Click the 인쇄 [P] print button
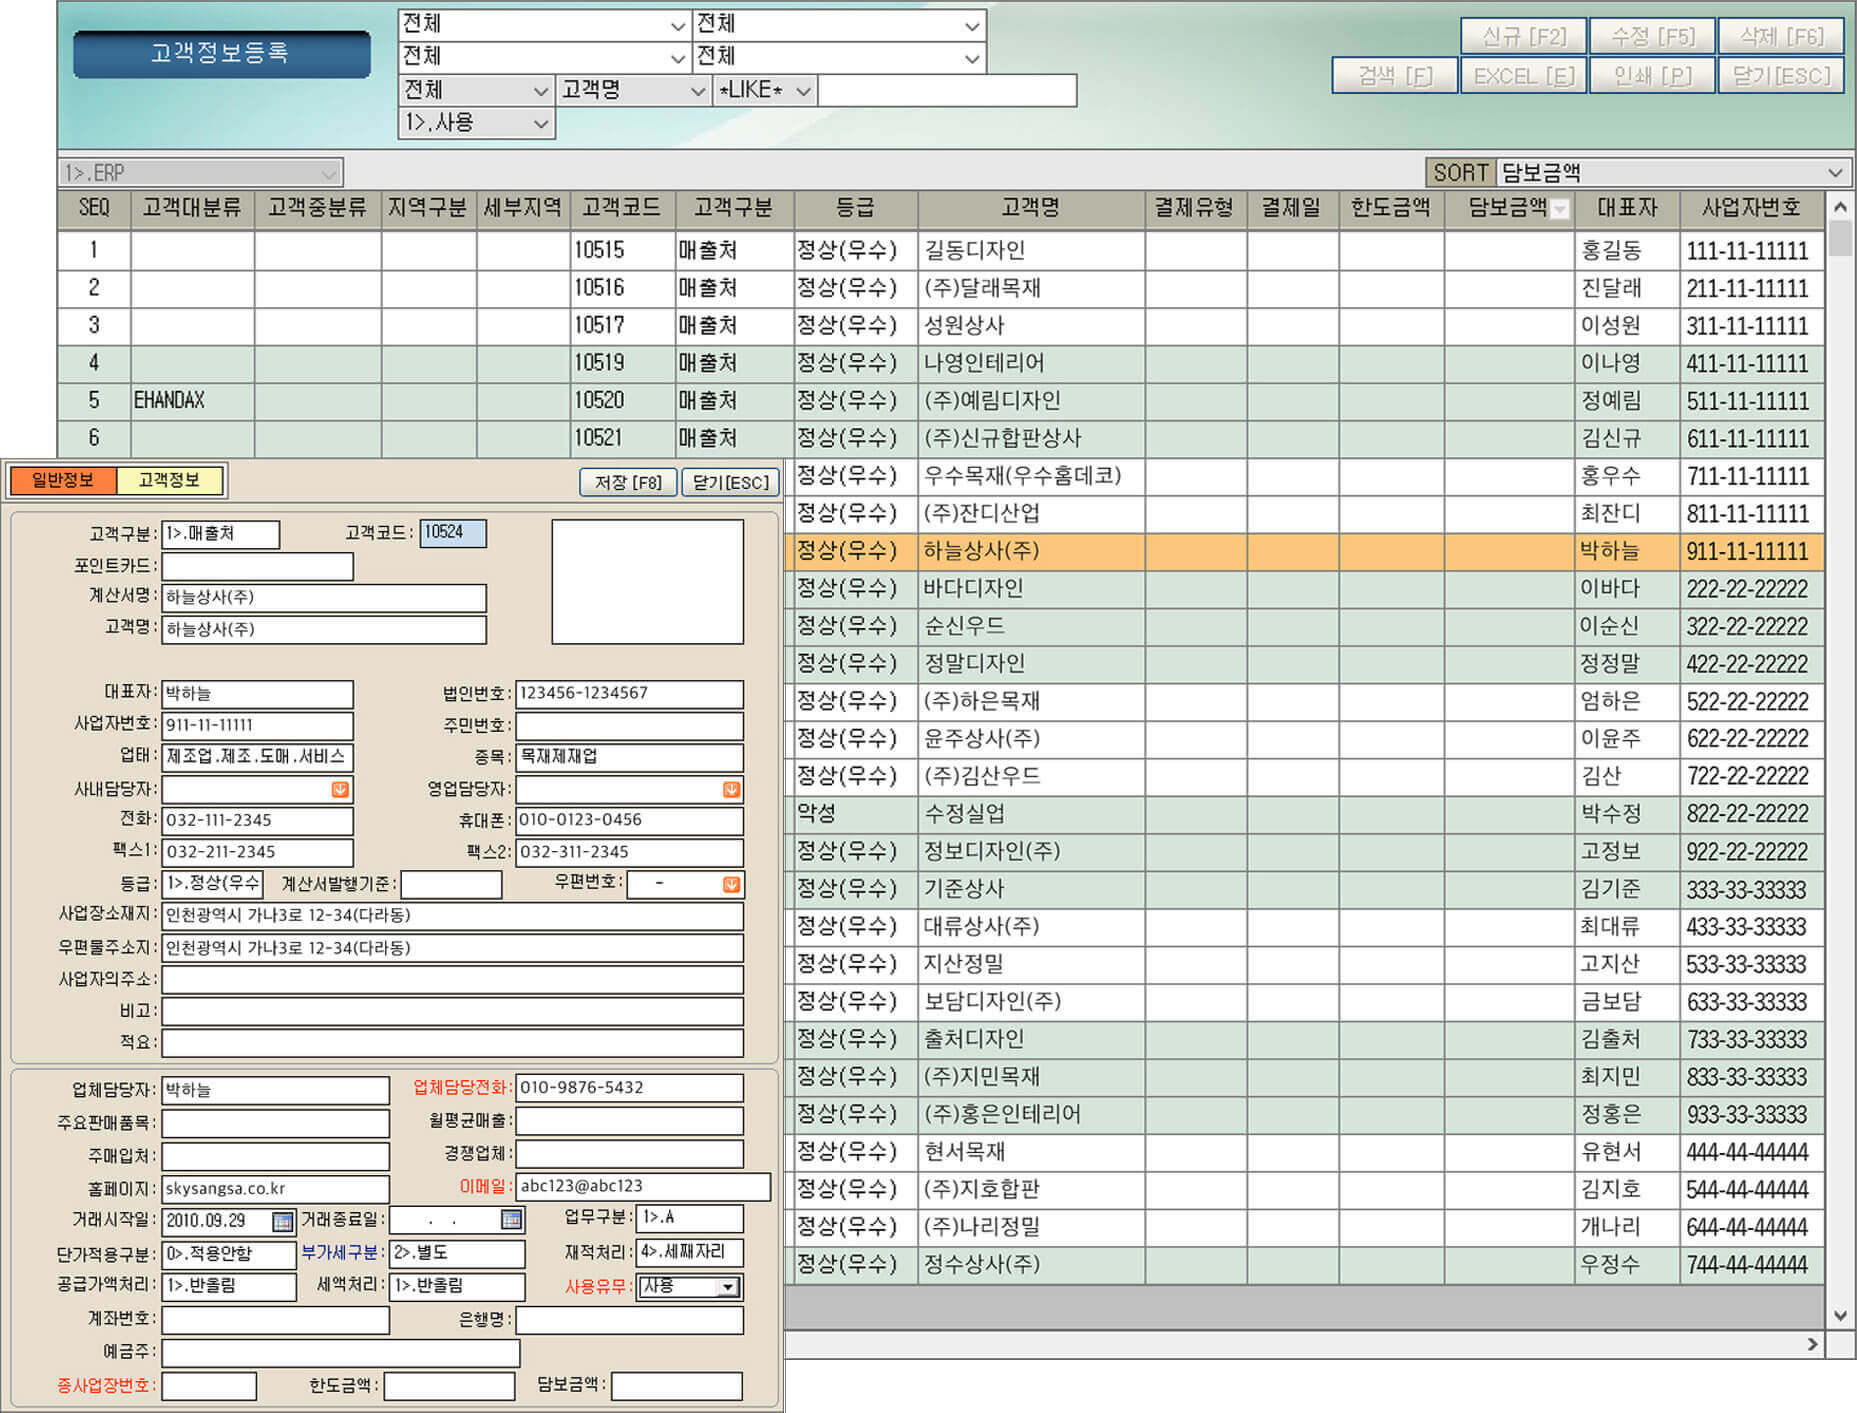1857x1413 pixels. 1652,76
